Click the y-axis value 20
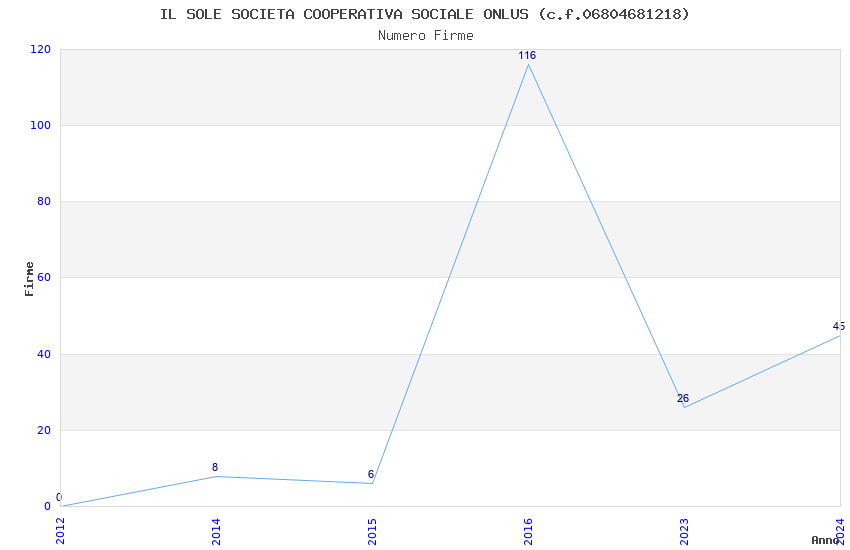This screenshot has height=550, width=850. pos(44,430)
